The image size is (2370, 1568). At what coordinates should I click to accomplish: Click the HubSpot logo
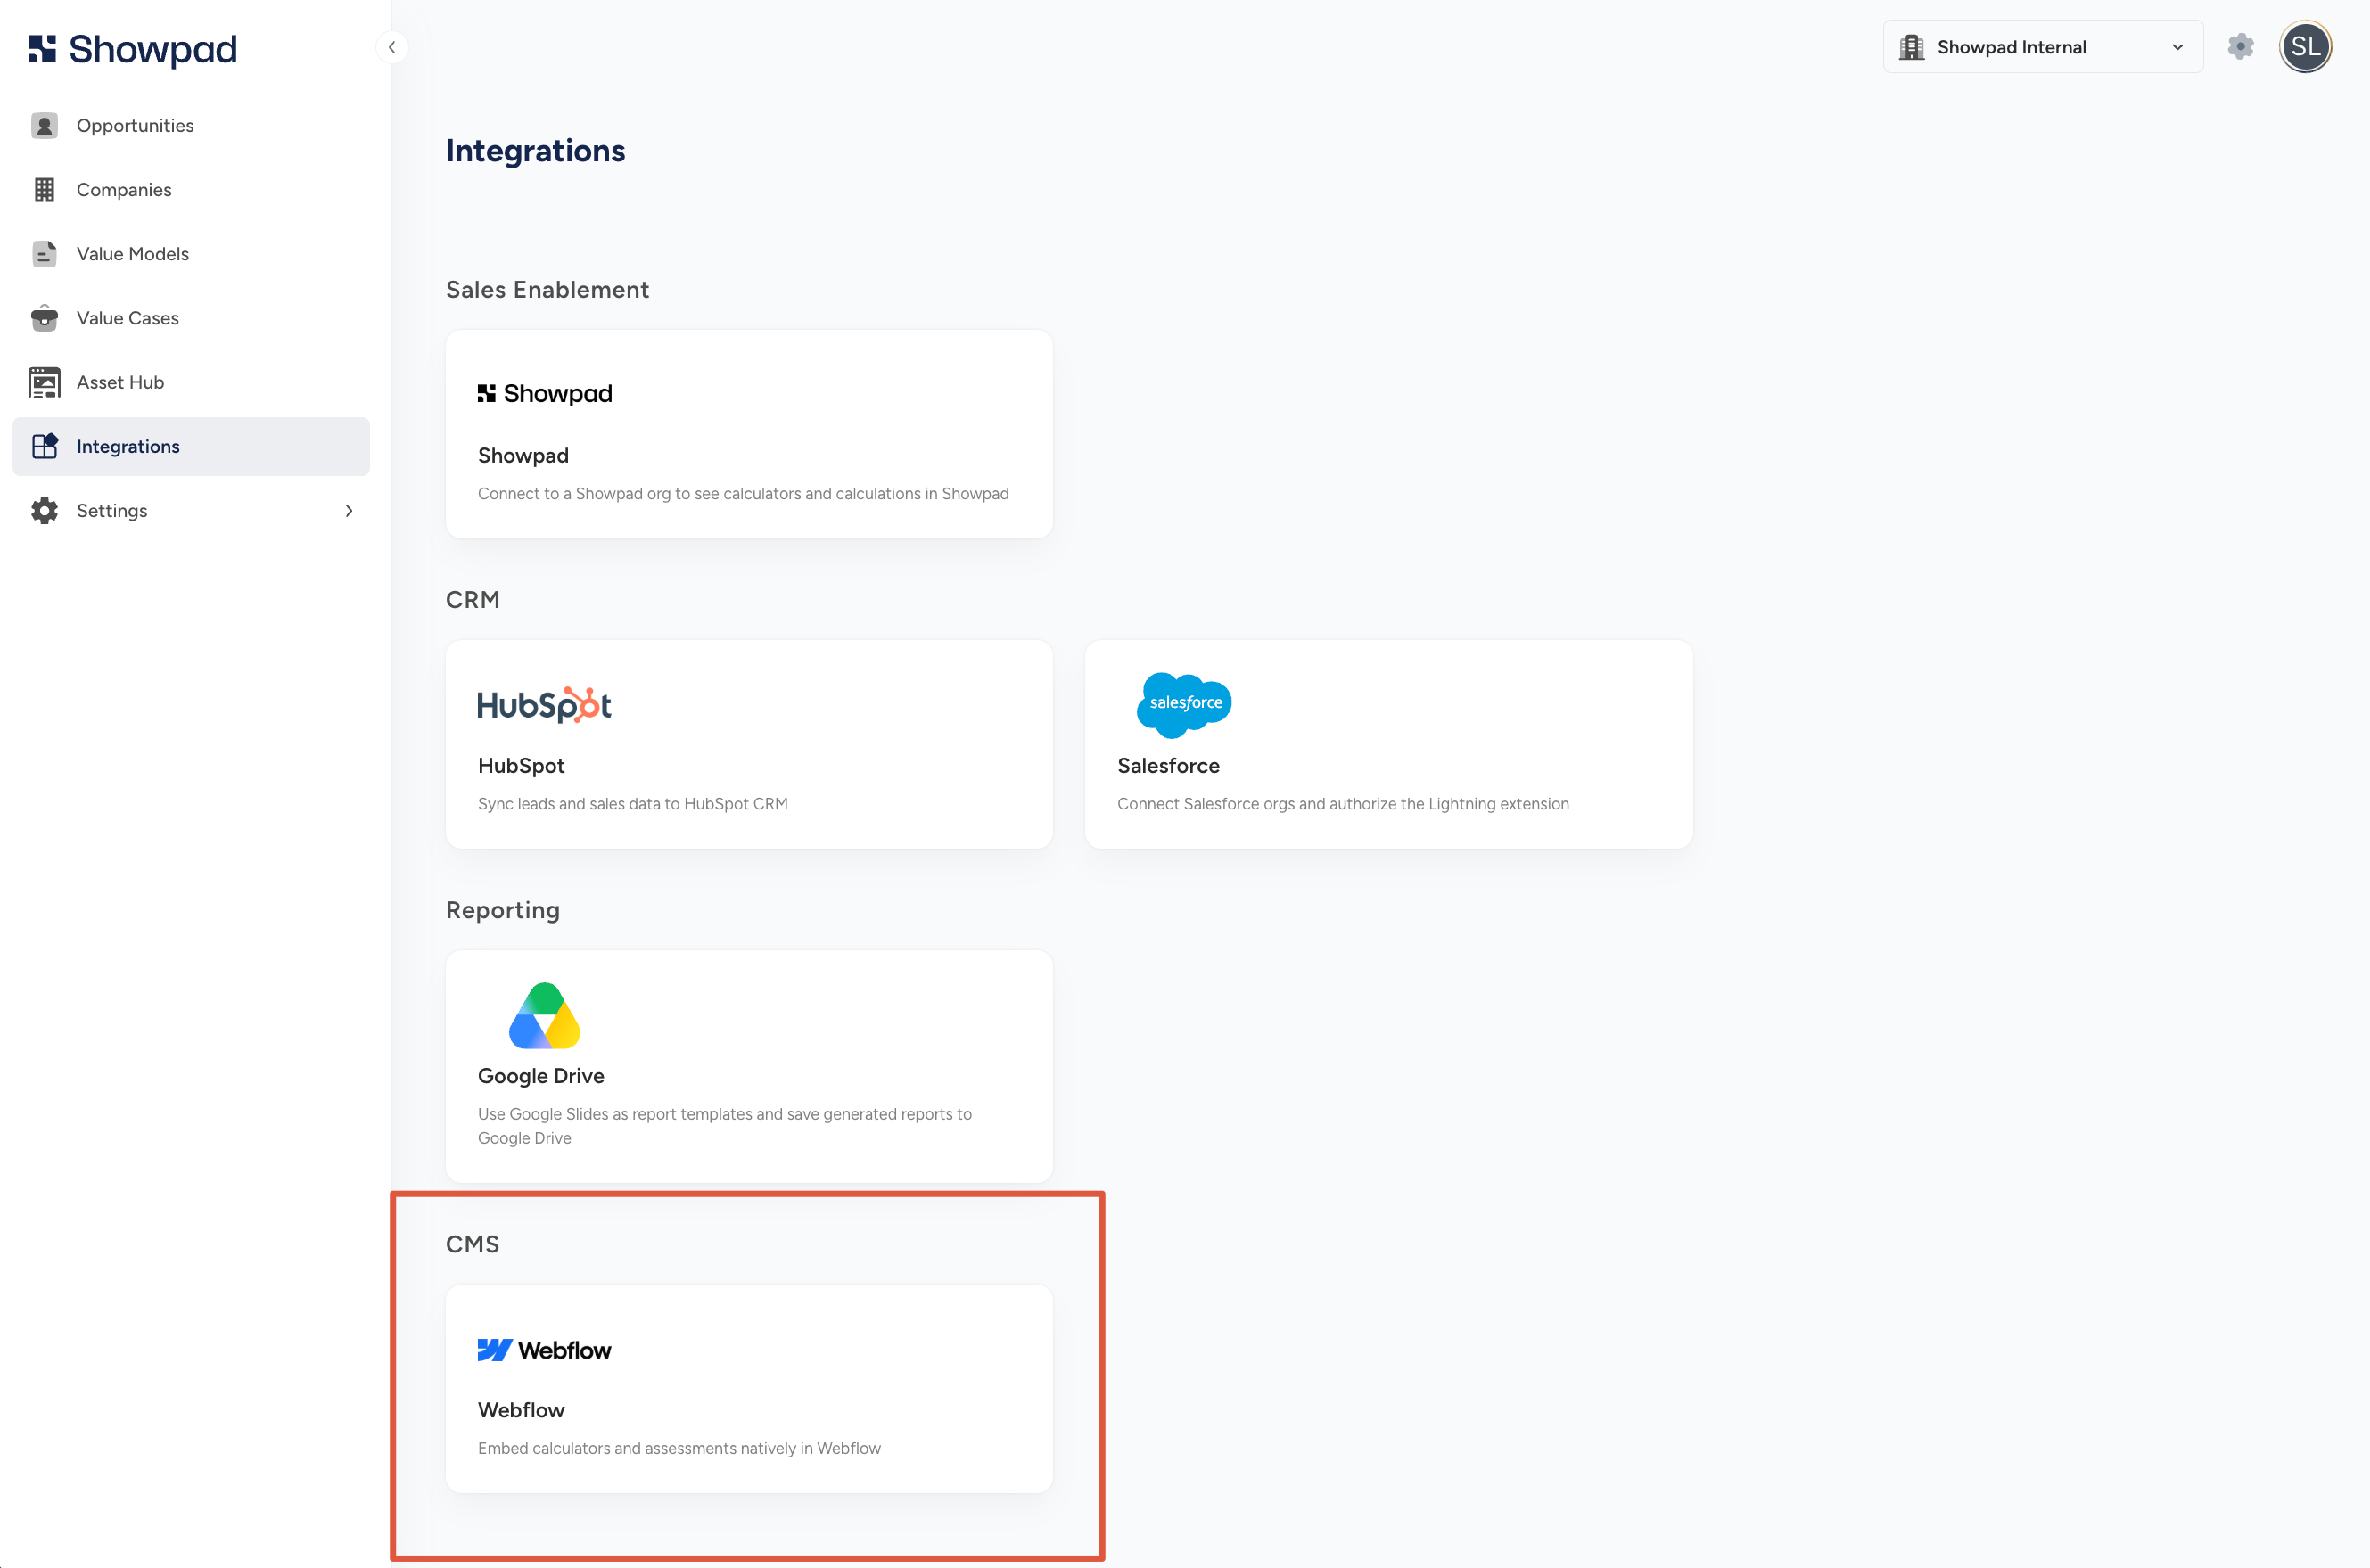(x=544, y=705)
